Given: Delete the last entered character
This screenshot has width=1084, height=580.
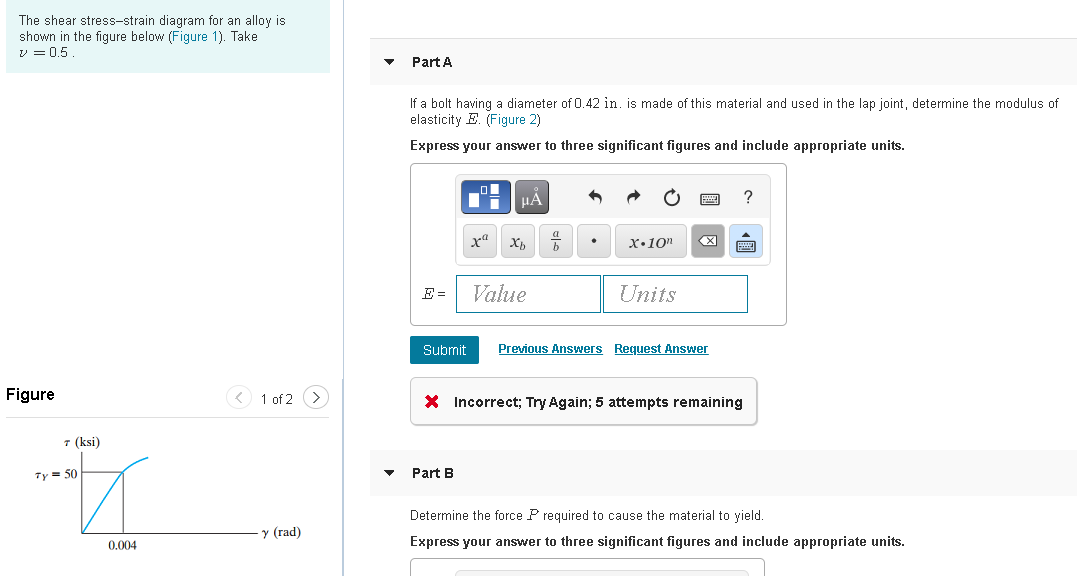Looking at the screenshot, I should tap(708, 241).
